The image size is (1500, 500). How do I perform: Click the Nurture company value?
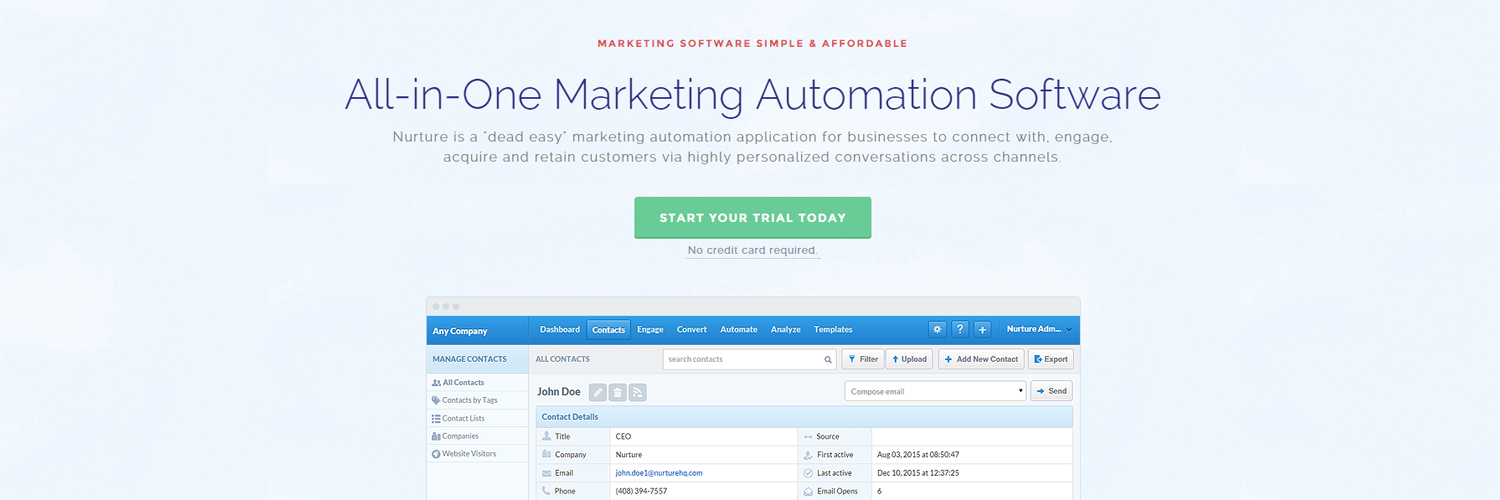pyautogui.click(x=629, y=455)
